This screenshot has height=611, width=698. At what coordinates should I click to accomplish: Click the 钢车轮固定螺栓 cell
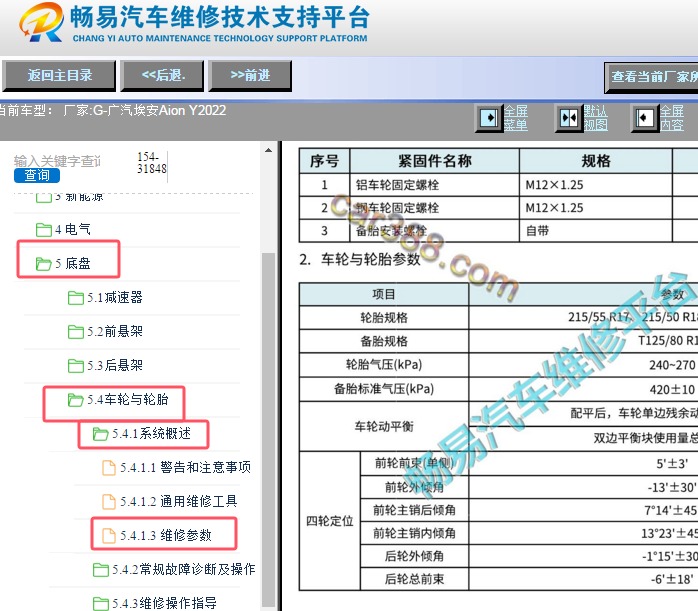(434, 208)
